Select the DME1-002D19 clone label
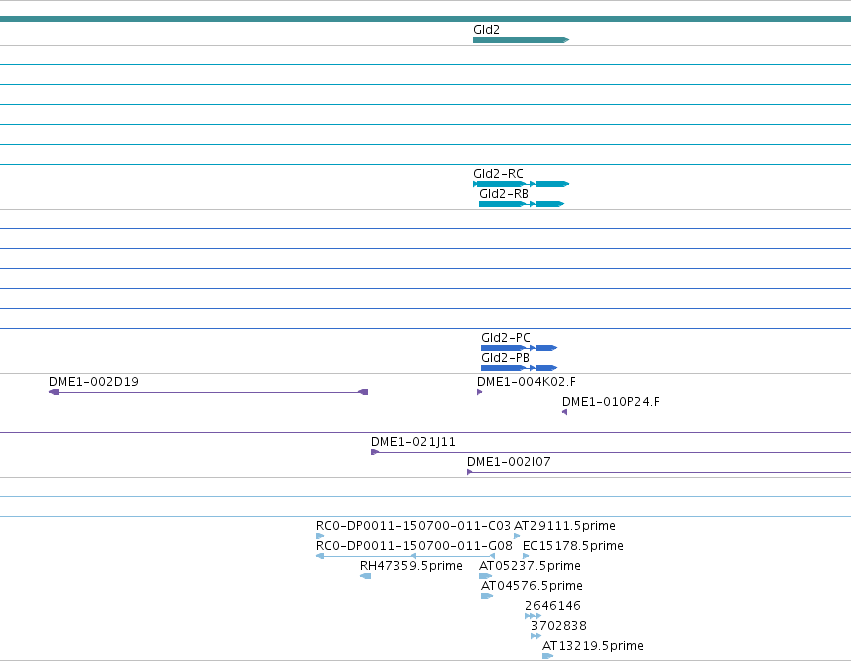851x661 pixels. 94,382
